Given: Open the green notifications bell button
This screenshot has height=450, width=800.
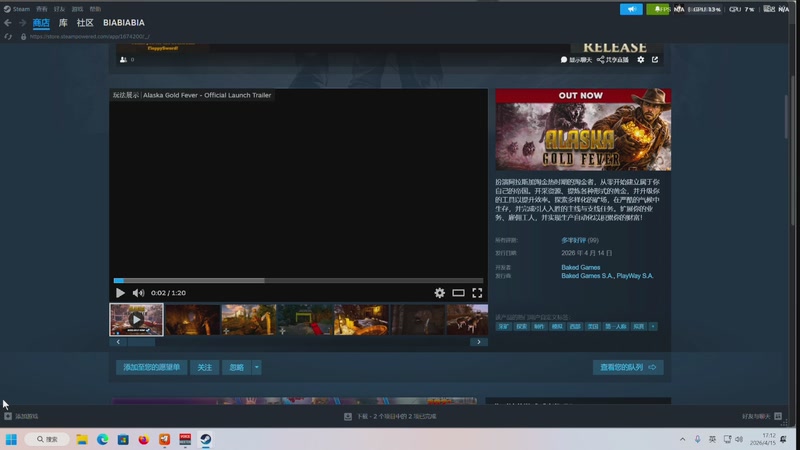Looking at the screenshot, I should pyautogui.click(x=657, y=9).
